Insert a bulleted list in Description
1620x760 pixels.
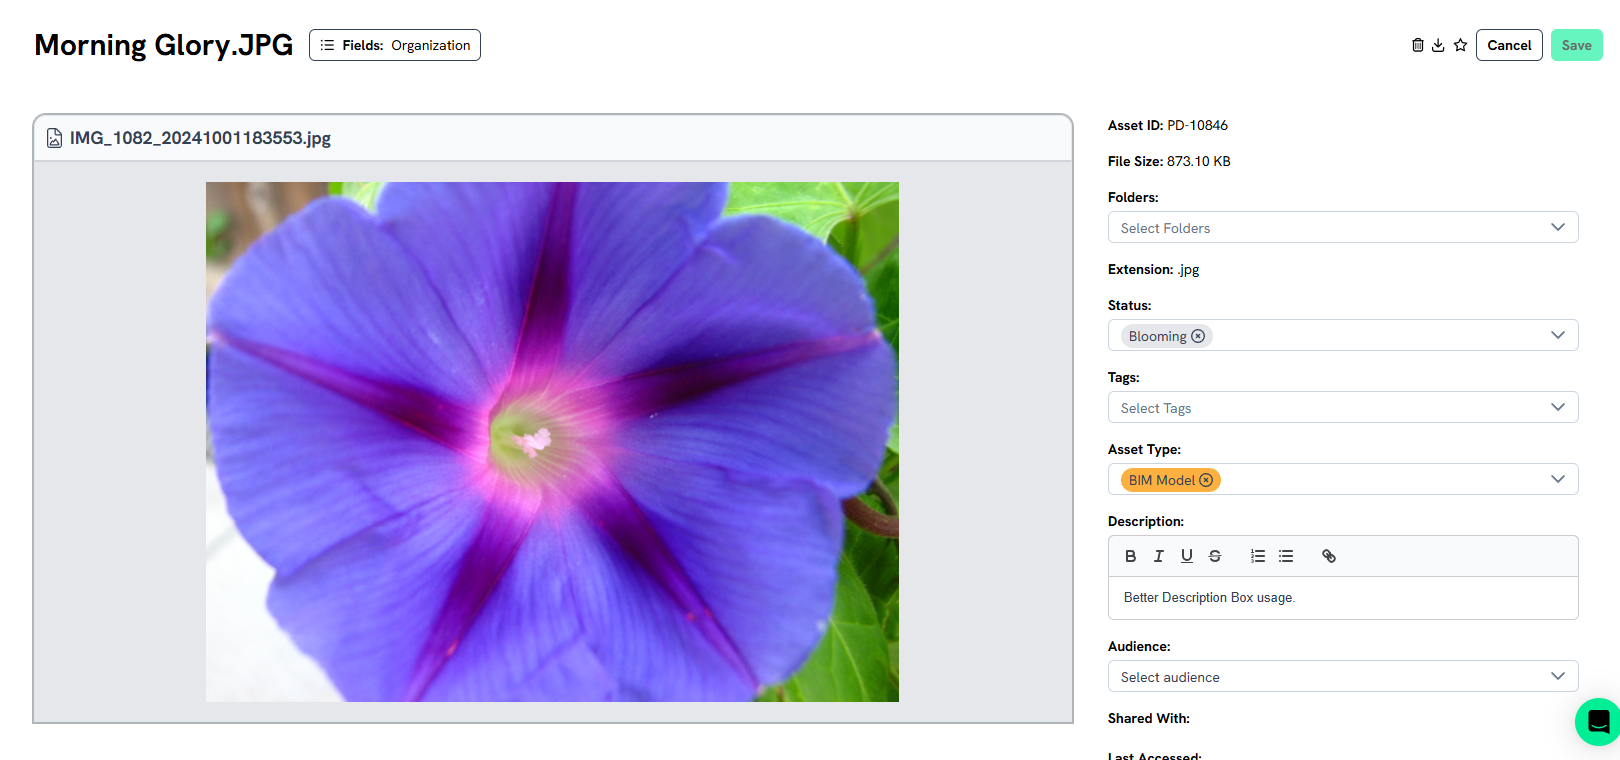[1286, 556]
